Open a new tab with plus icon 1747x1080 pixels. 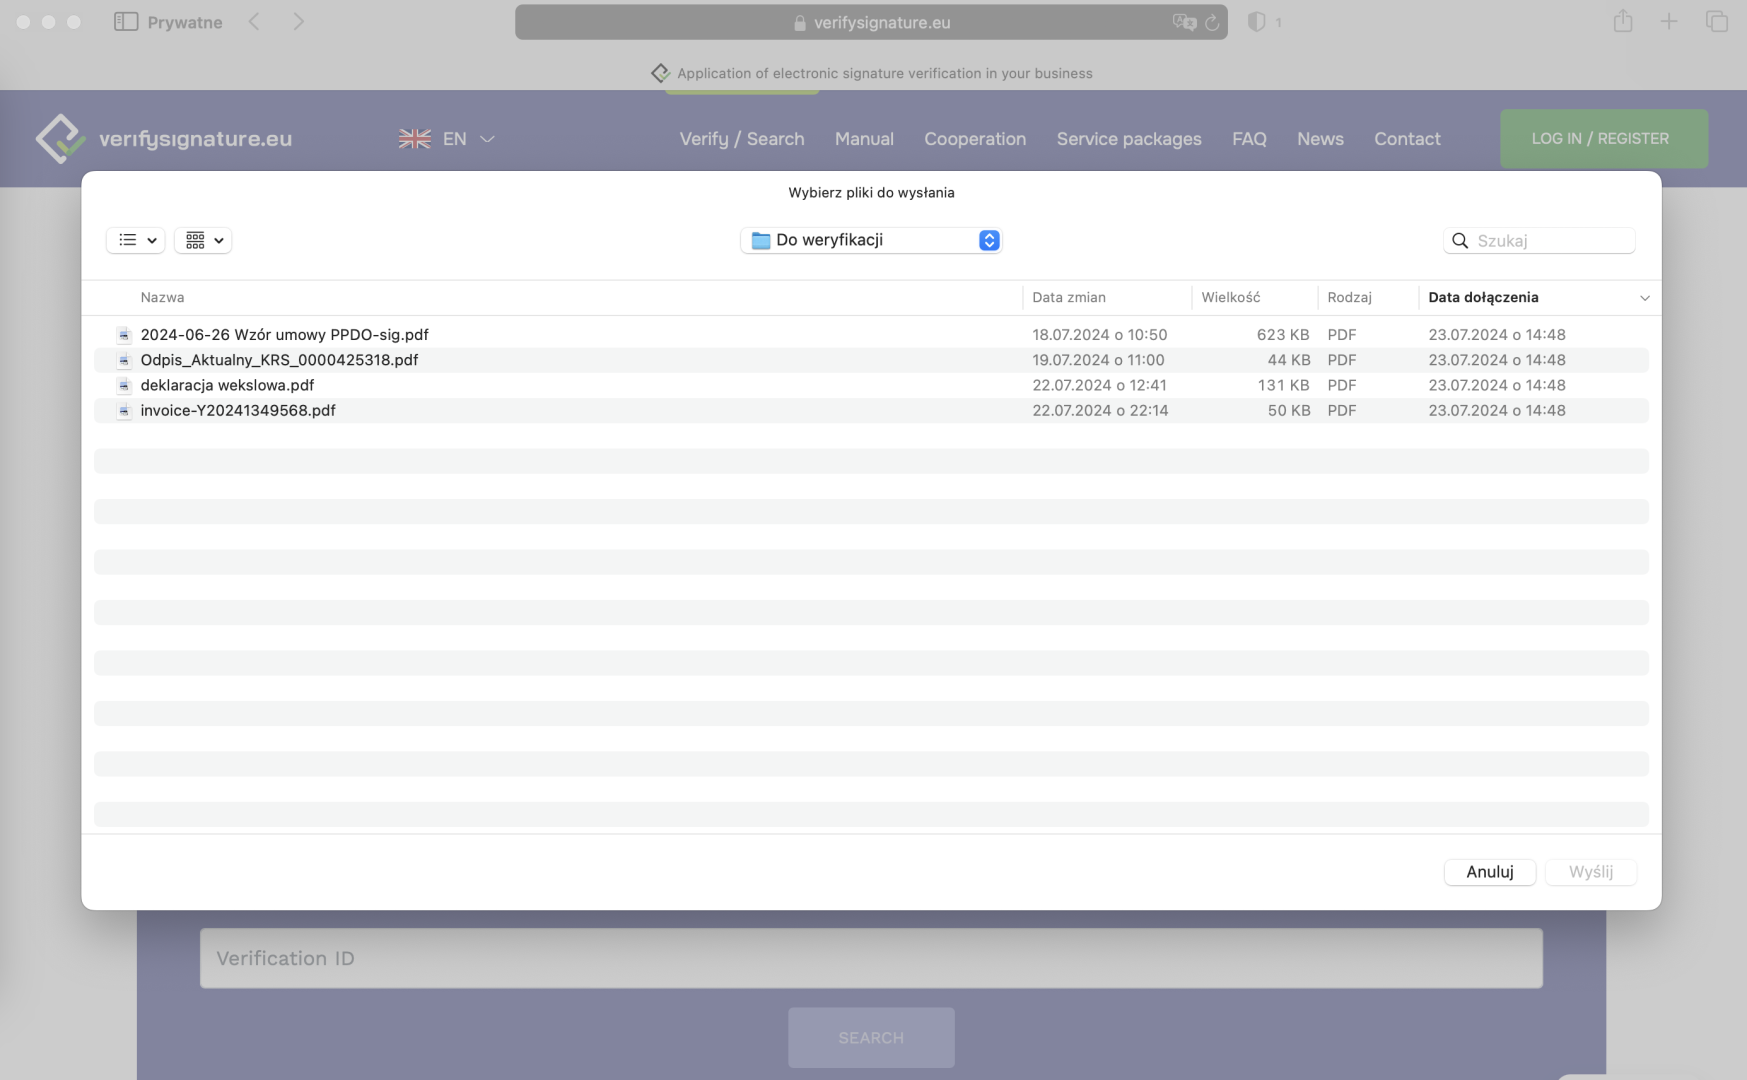click(x=1669, y=22)
